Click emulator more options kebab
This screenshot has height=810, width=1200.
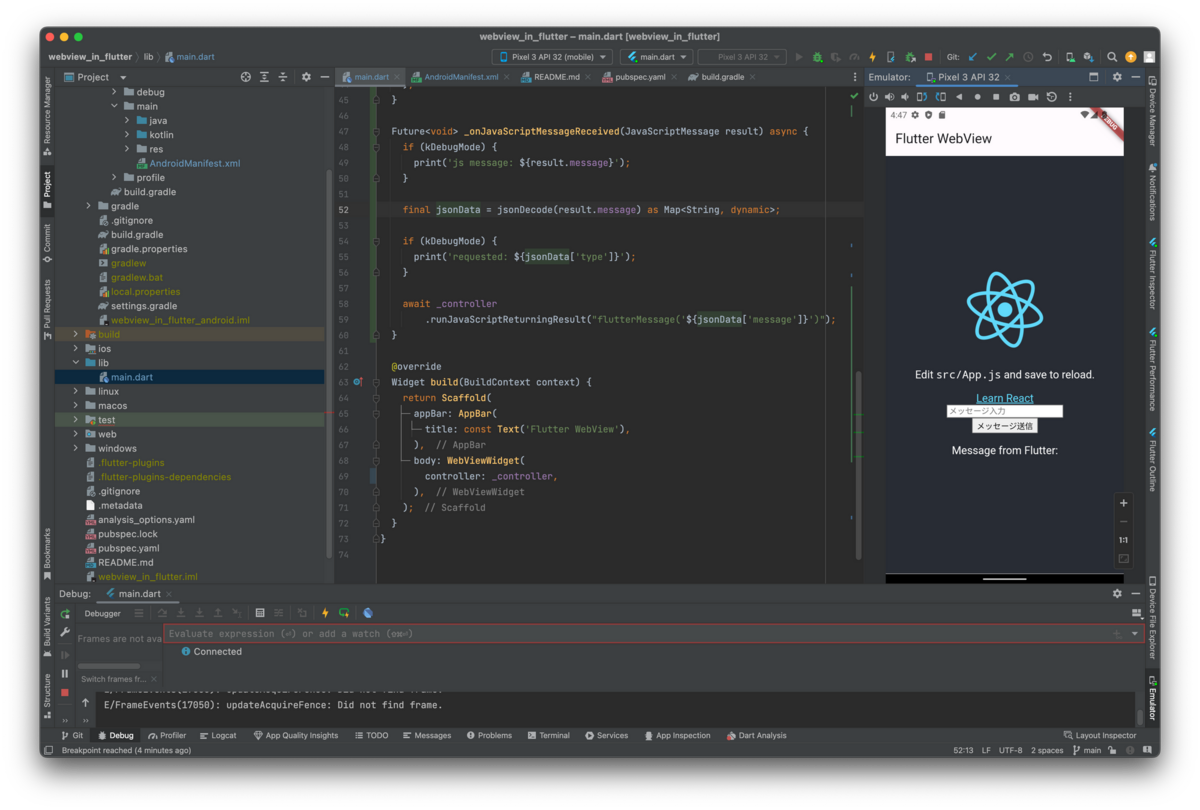click(x=1070, y=97)
